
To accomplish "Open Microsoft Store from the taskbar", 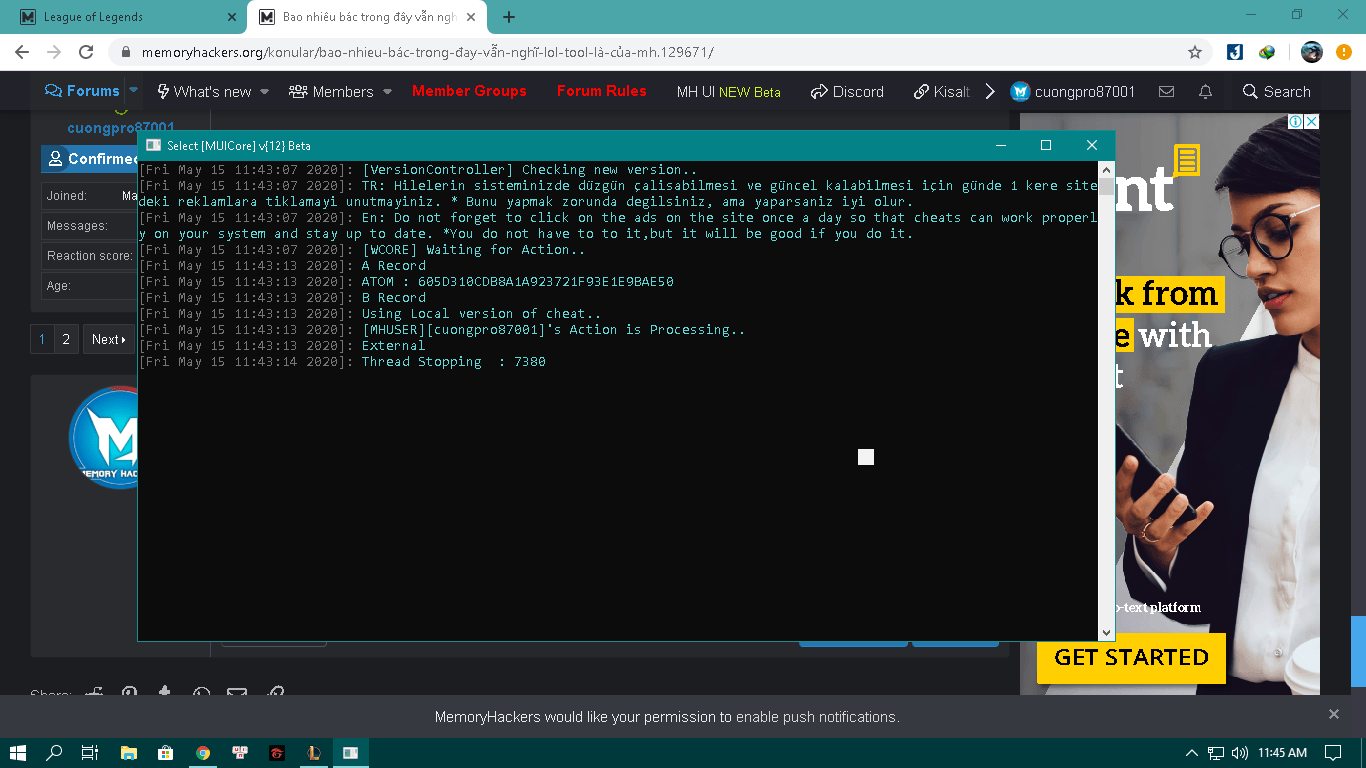I will click(166, 753).
